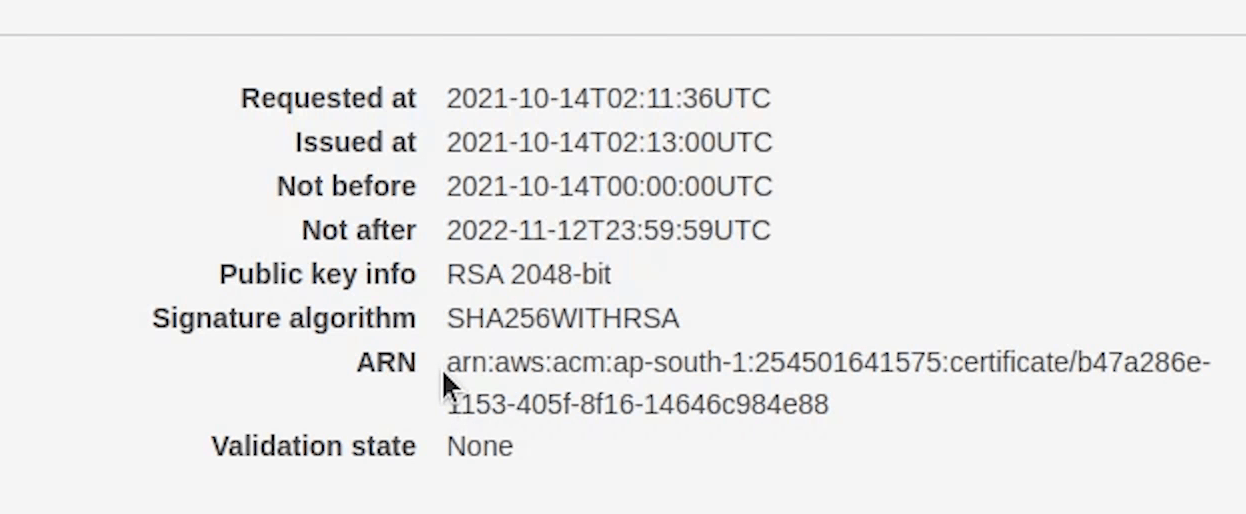Click the Validation state label
The width and height of the screenshot is (1246, 514).
tap(313, 446)
